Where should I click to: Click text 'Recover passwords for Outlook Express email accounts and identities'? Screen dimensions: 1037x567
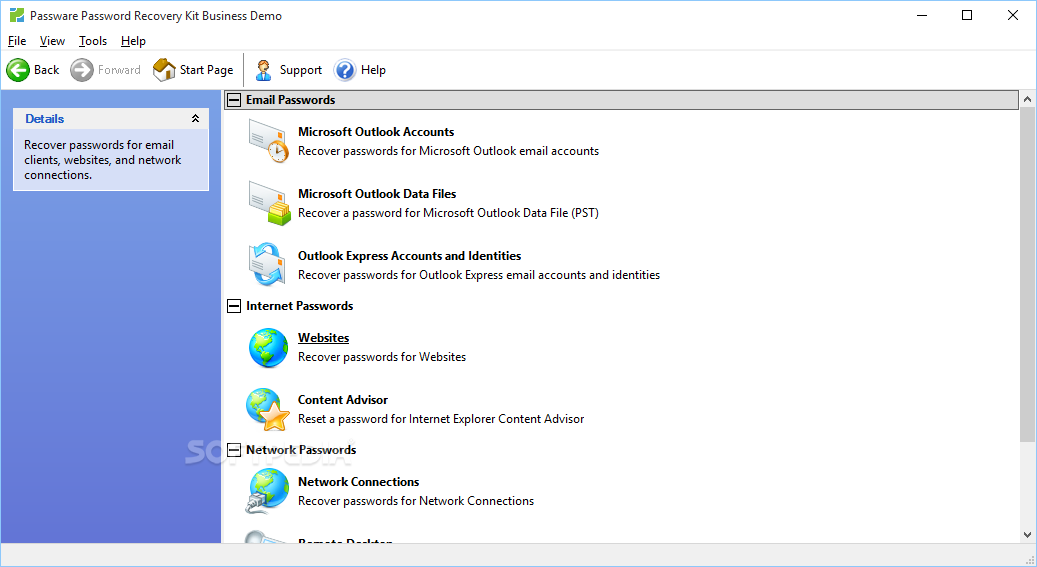coord(479,275)
